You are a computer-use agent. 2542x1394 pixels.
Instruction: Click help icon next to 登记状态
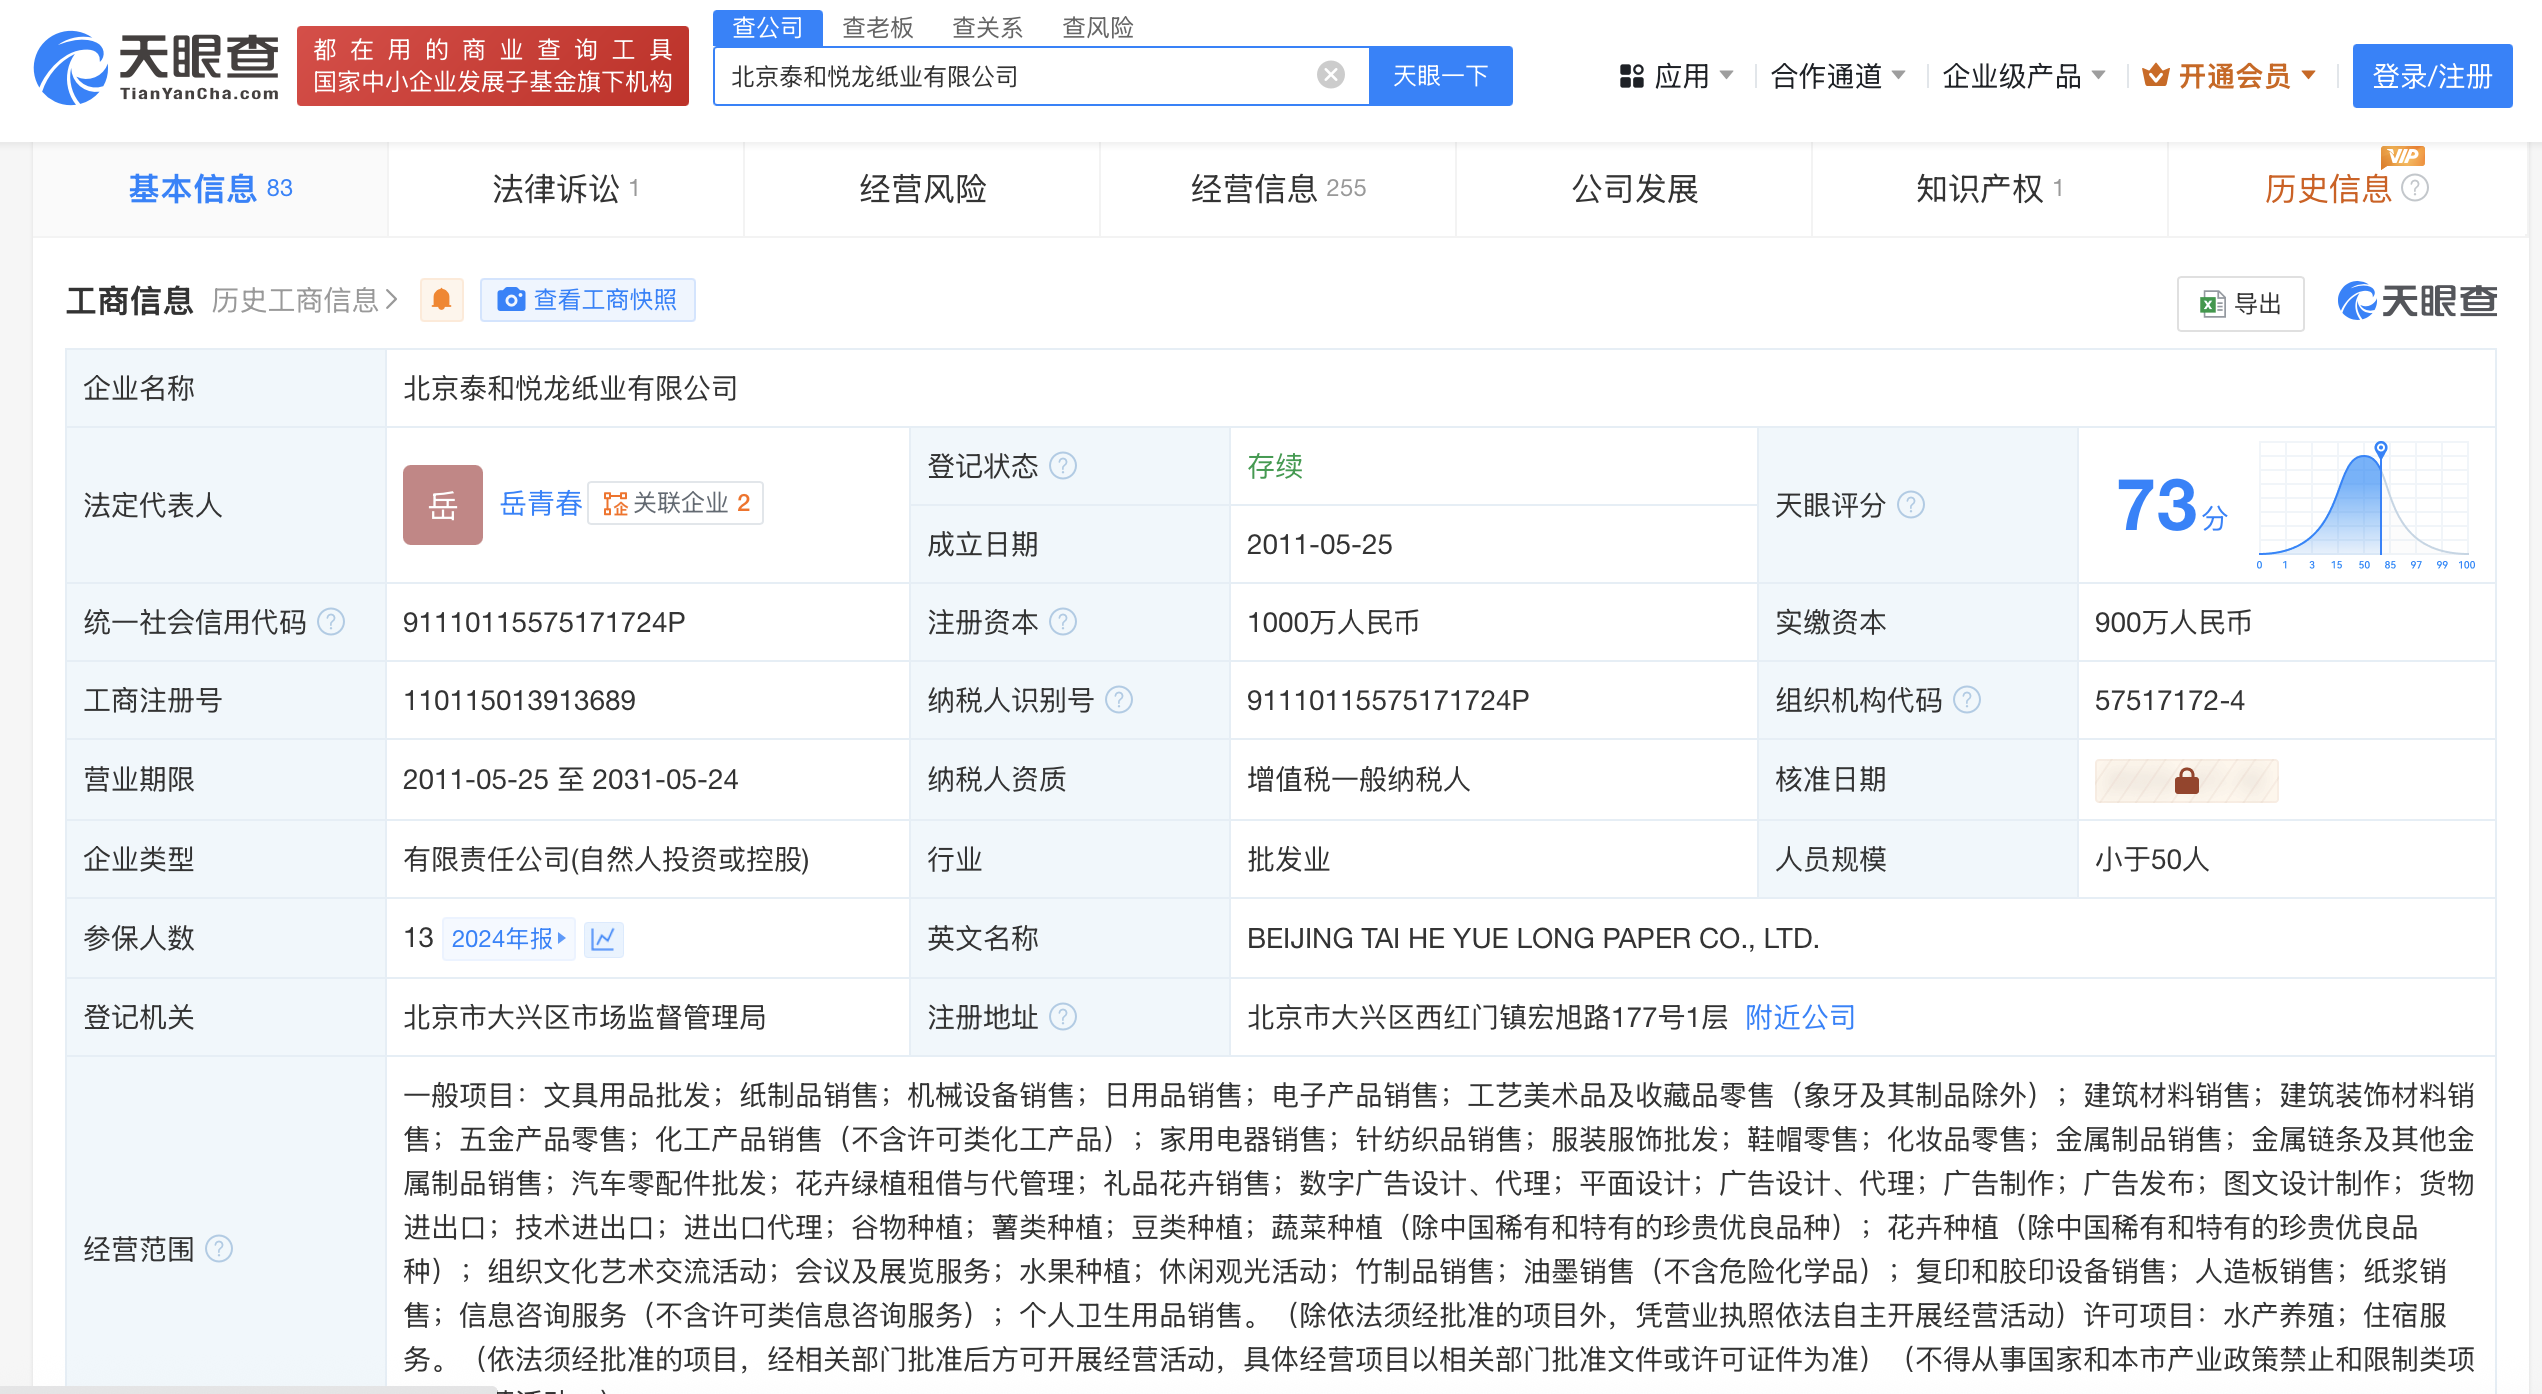1064,466
